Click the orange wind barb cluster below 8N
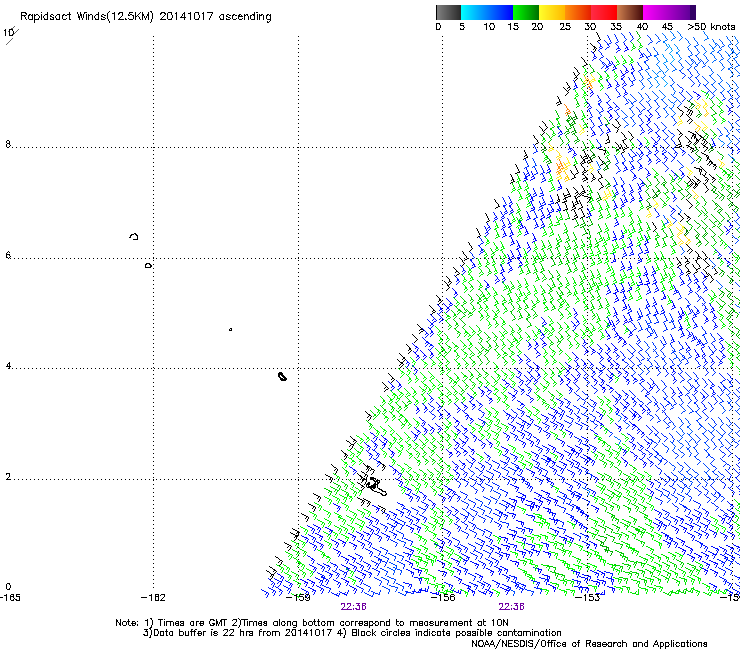The height and width of the screenshot is (650, 740). click(562, 167)
